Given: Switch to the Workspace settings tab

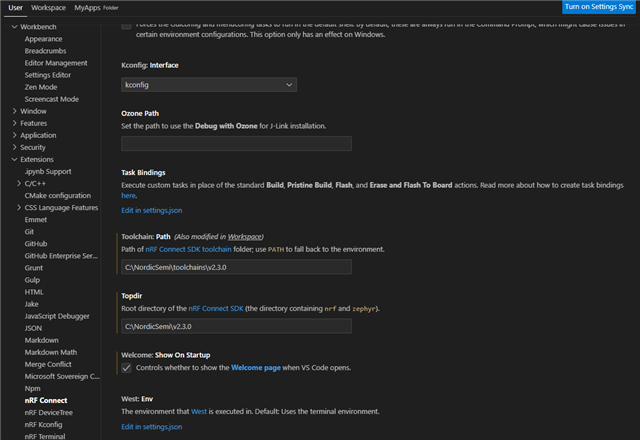Looking at the screenshot, I should tap(48, 8).
